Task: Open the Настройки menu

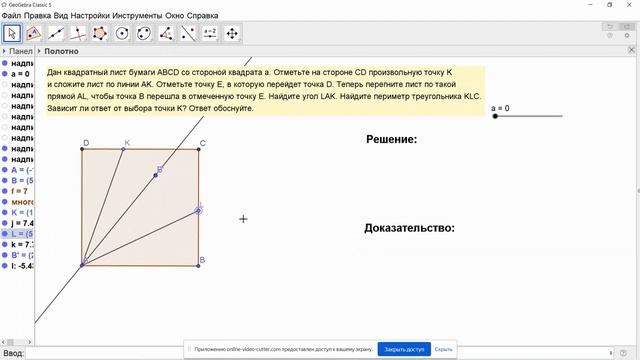Action: tap(90, 16)
